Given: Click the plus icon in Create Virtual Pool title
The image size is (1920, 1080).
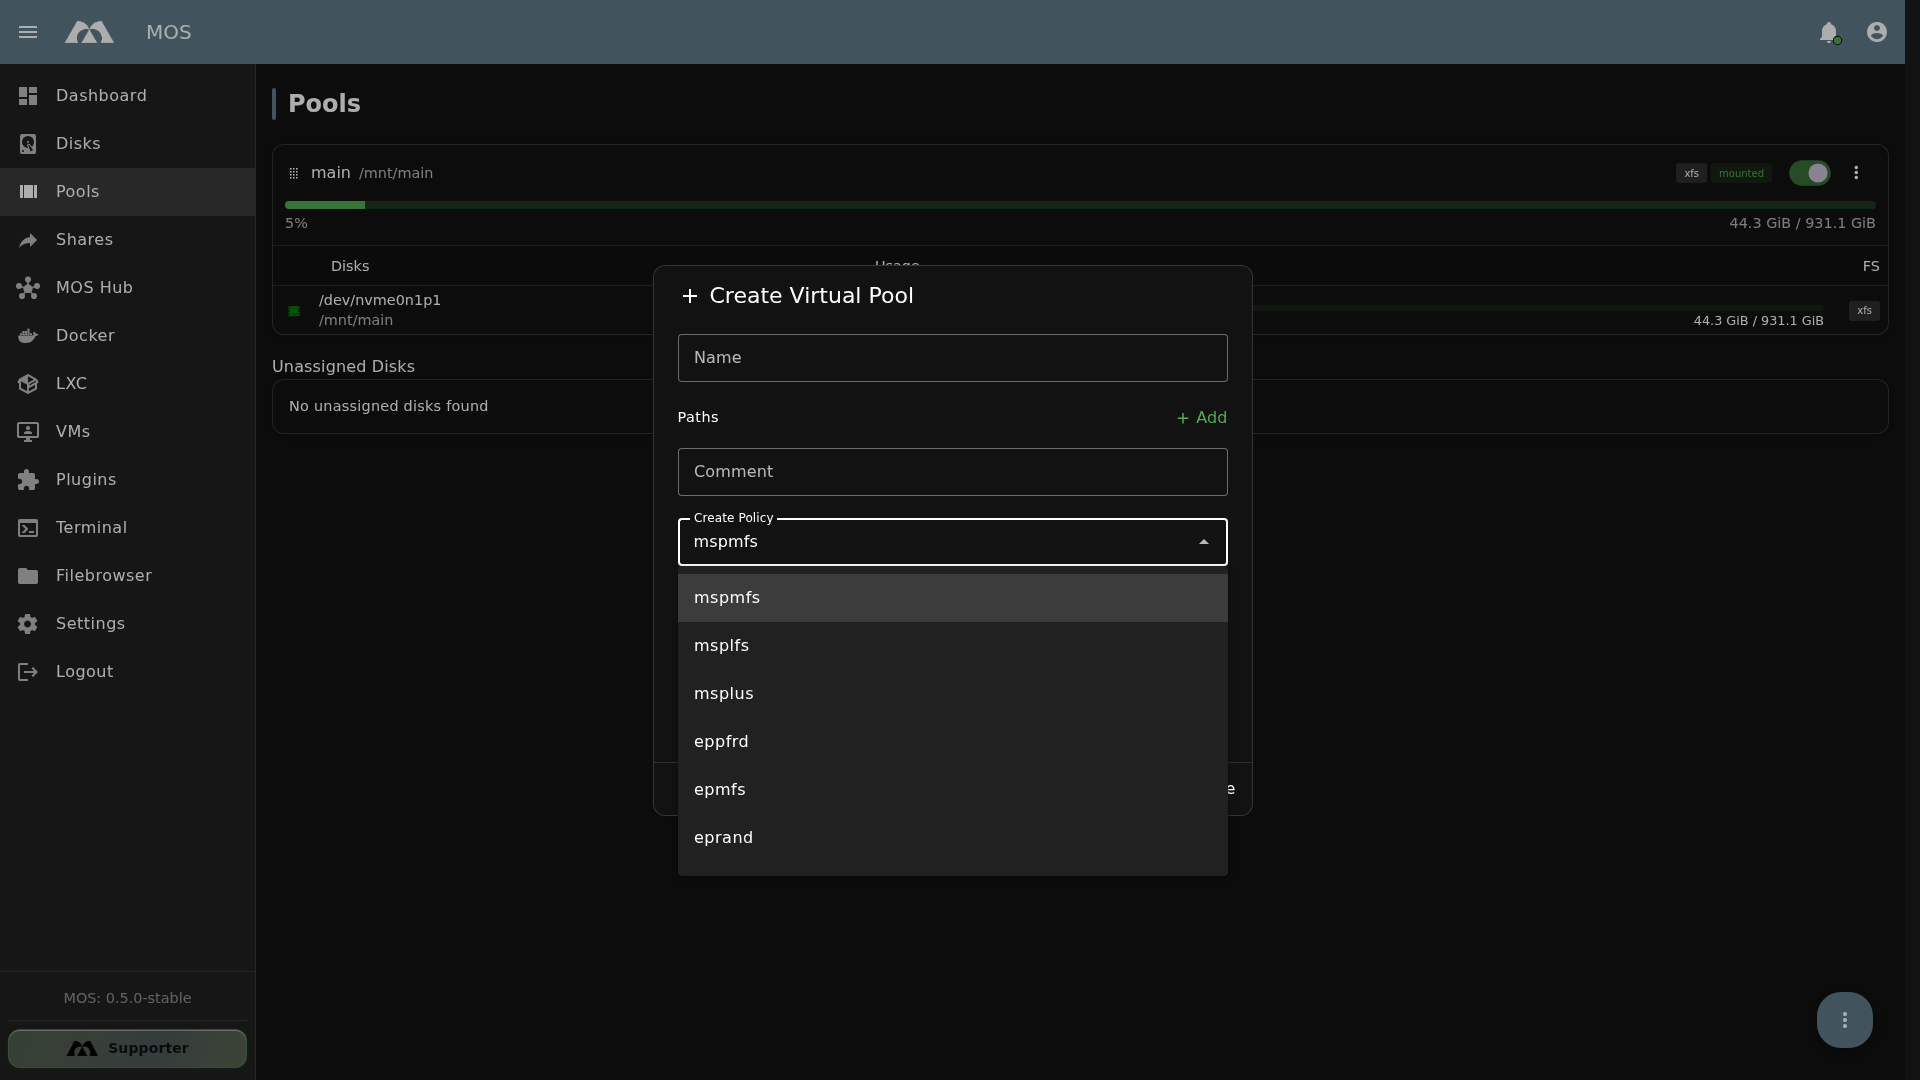Looking at the screenshot, I should [689, 296].
